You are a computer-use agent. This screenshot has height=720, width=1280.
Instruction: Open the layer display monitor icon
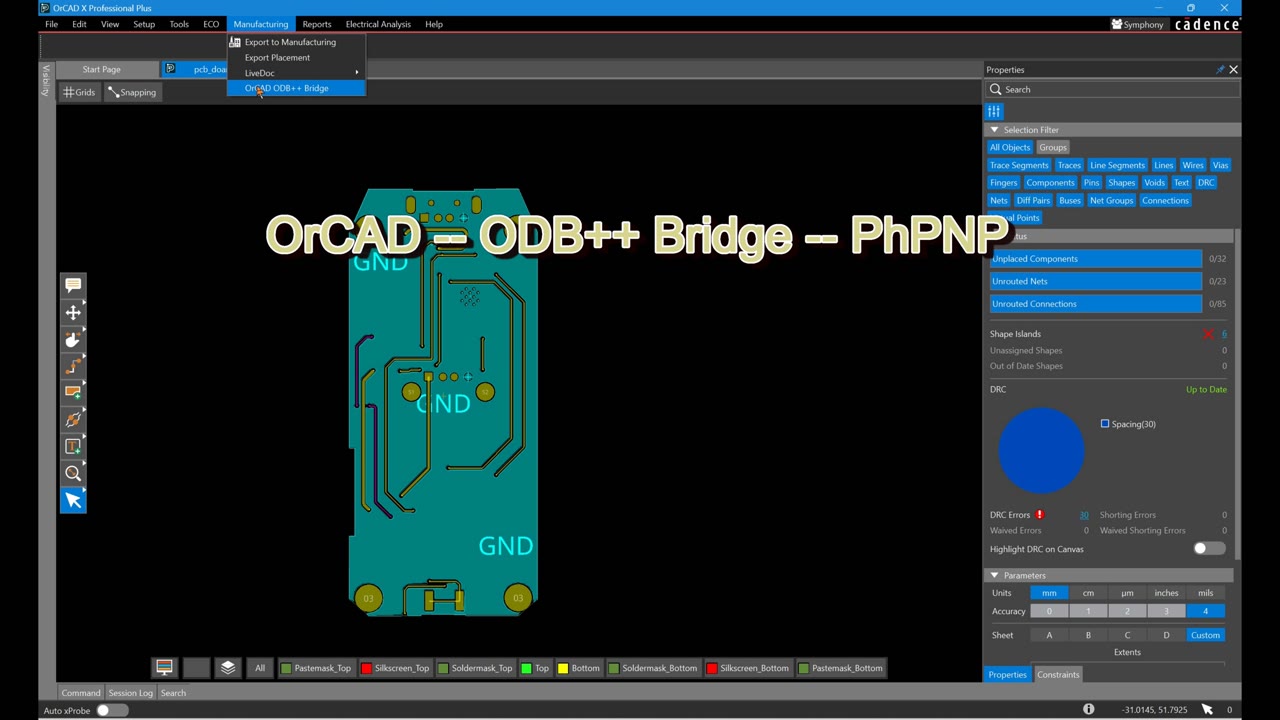tap(165, 668)
